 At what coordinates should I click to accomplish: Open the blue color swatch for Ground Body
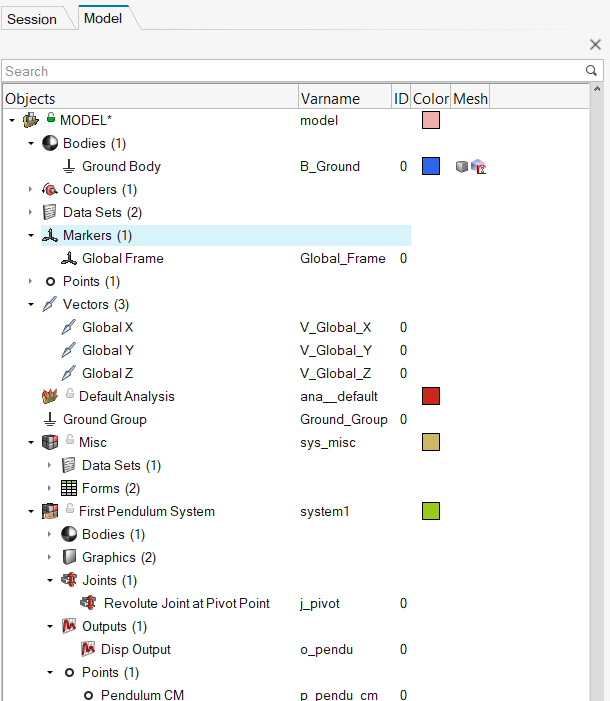point(431,167)
